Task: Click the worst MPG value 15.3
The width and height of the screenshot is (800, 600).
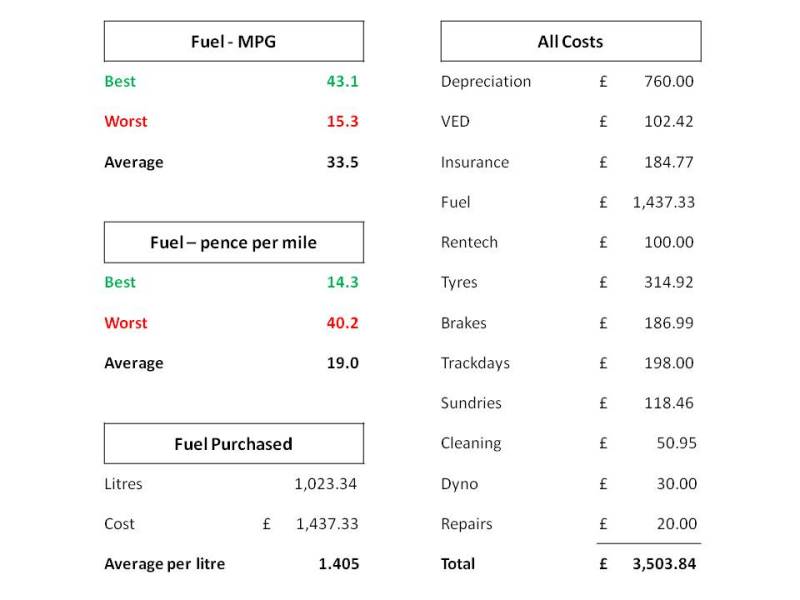Action: (x=342, y=121)
